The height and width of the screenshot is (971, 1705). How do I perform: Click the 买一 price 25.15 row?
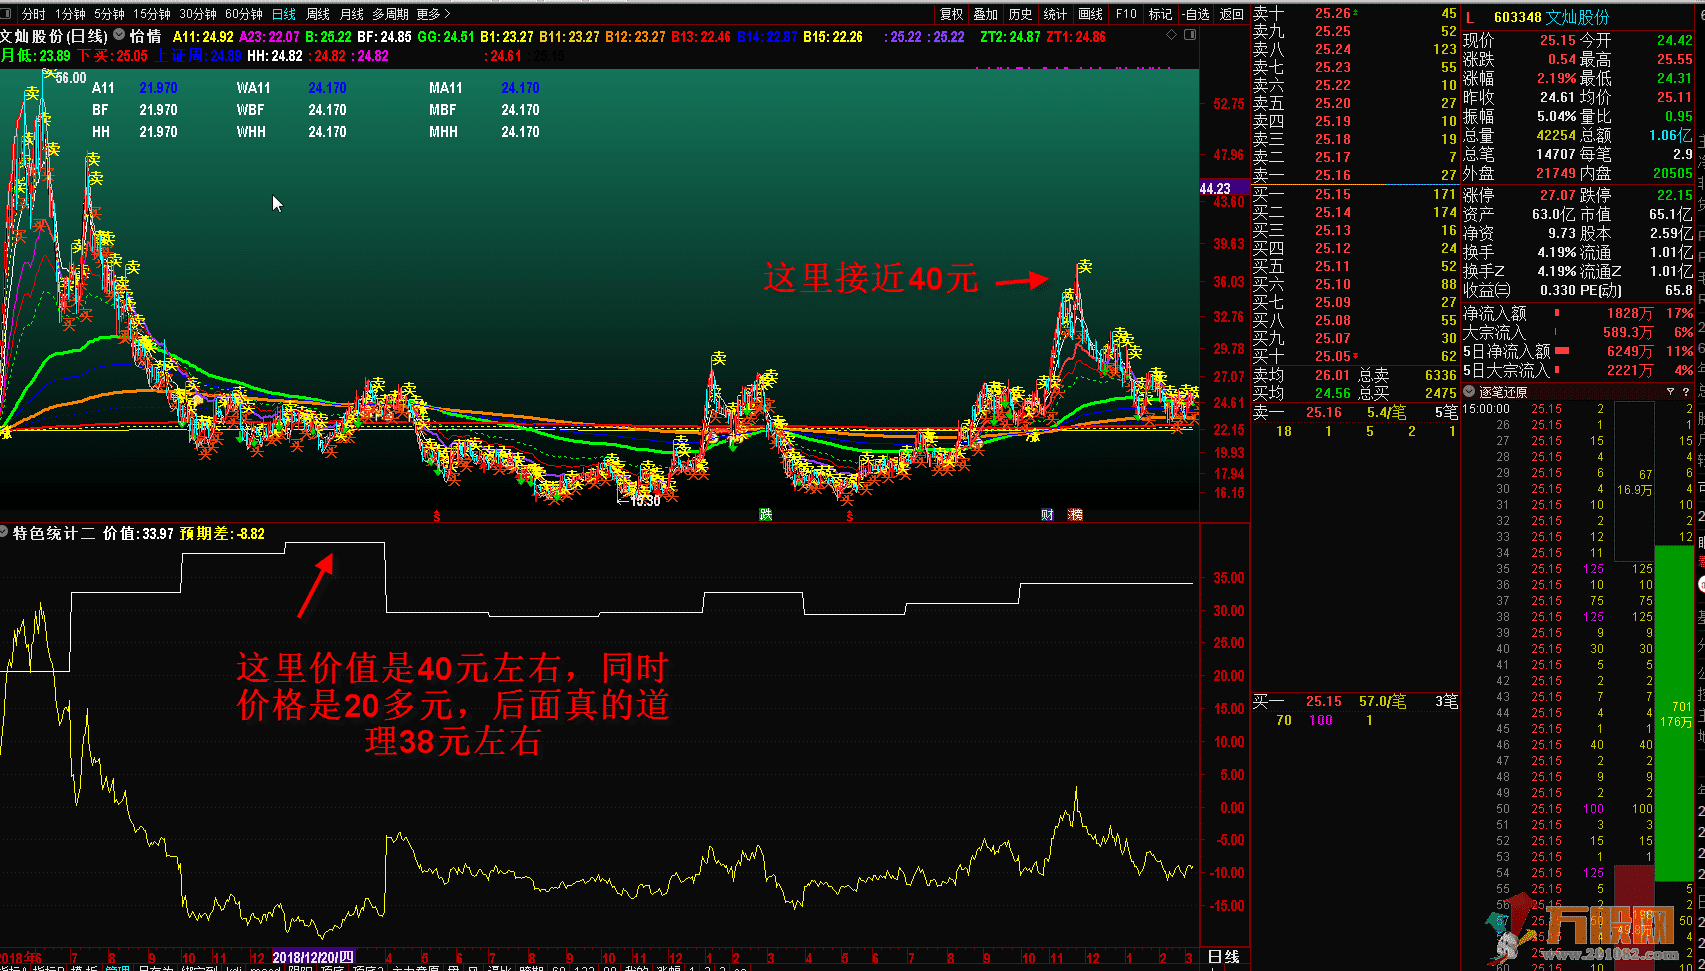pyautogui.click(x=1355, y=194)
